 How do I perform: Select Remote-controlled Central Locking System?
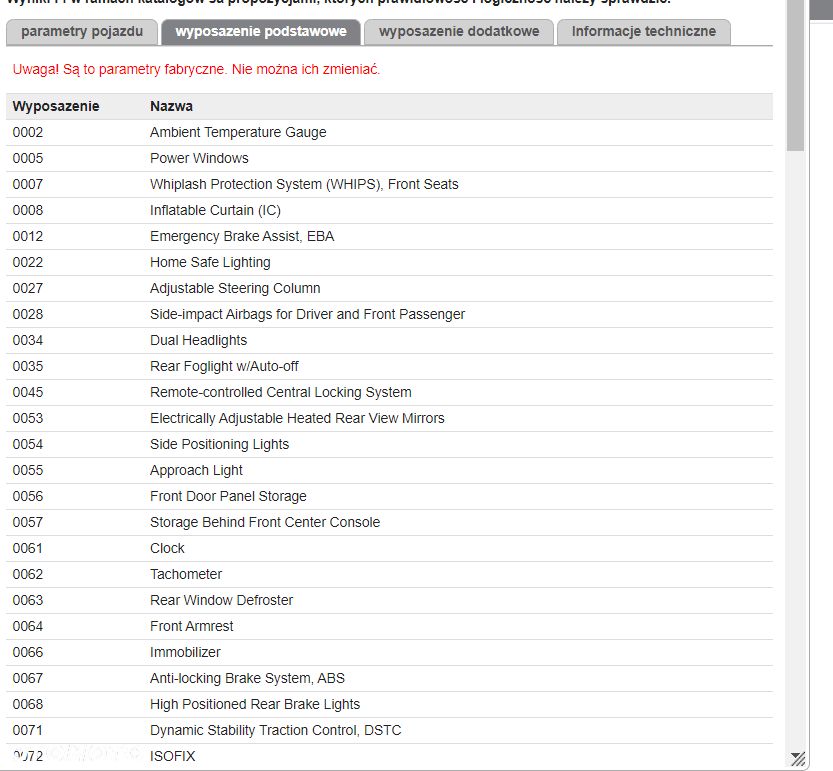tap(280, 393)
